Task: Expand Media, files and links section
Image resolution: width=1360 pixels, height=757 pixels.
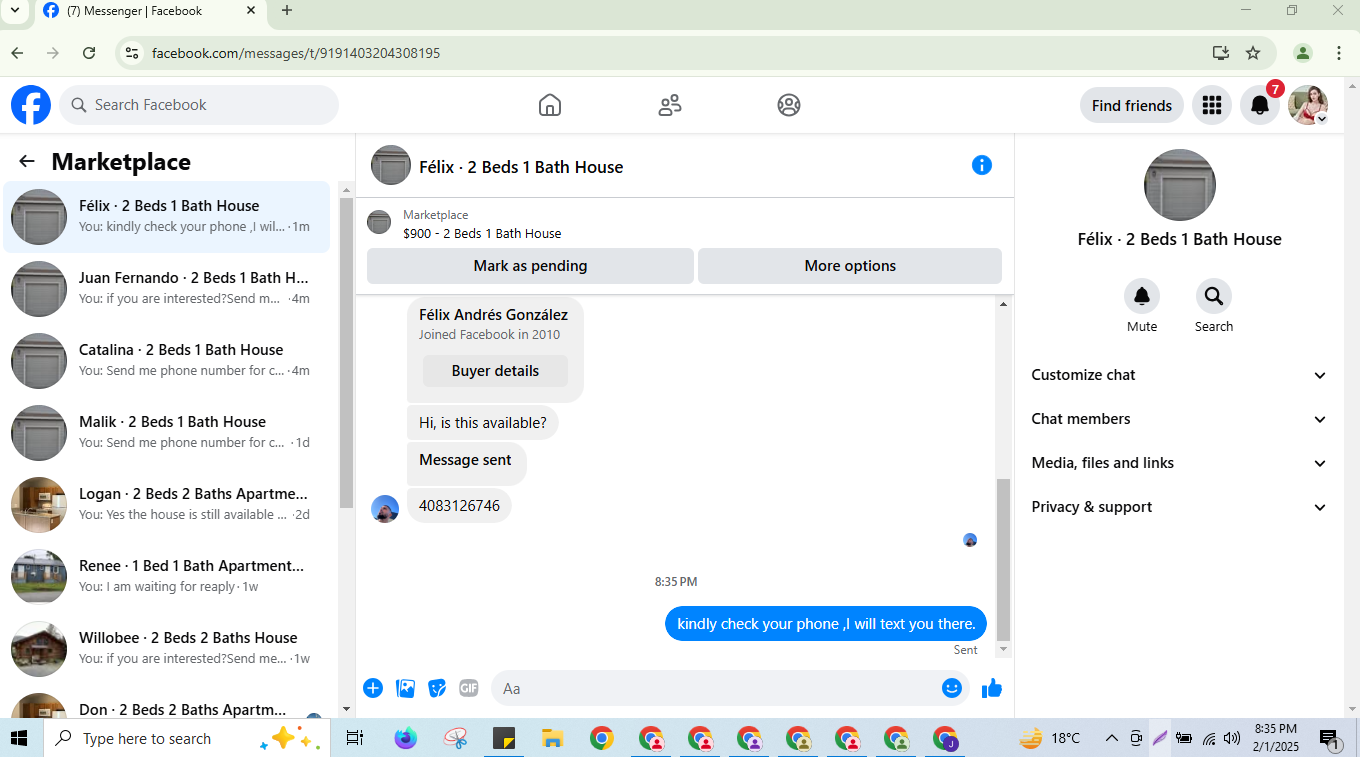Action: [1180, 463]
